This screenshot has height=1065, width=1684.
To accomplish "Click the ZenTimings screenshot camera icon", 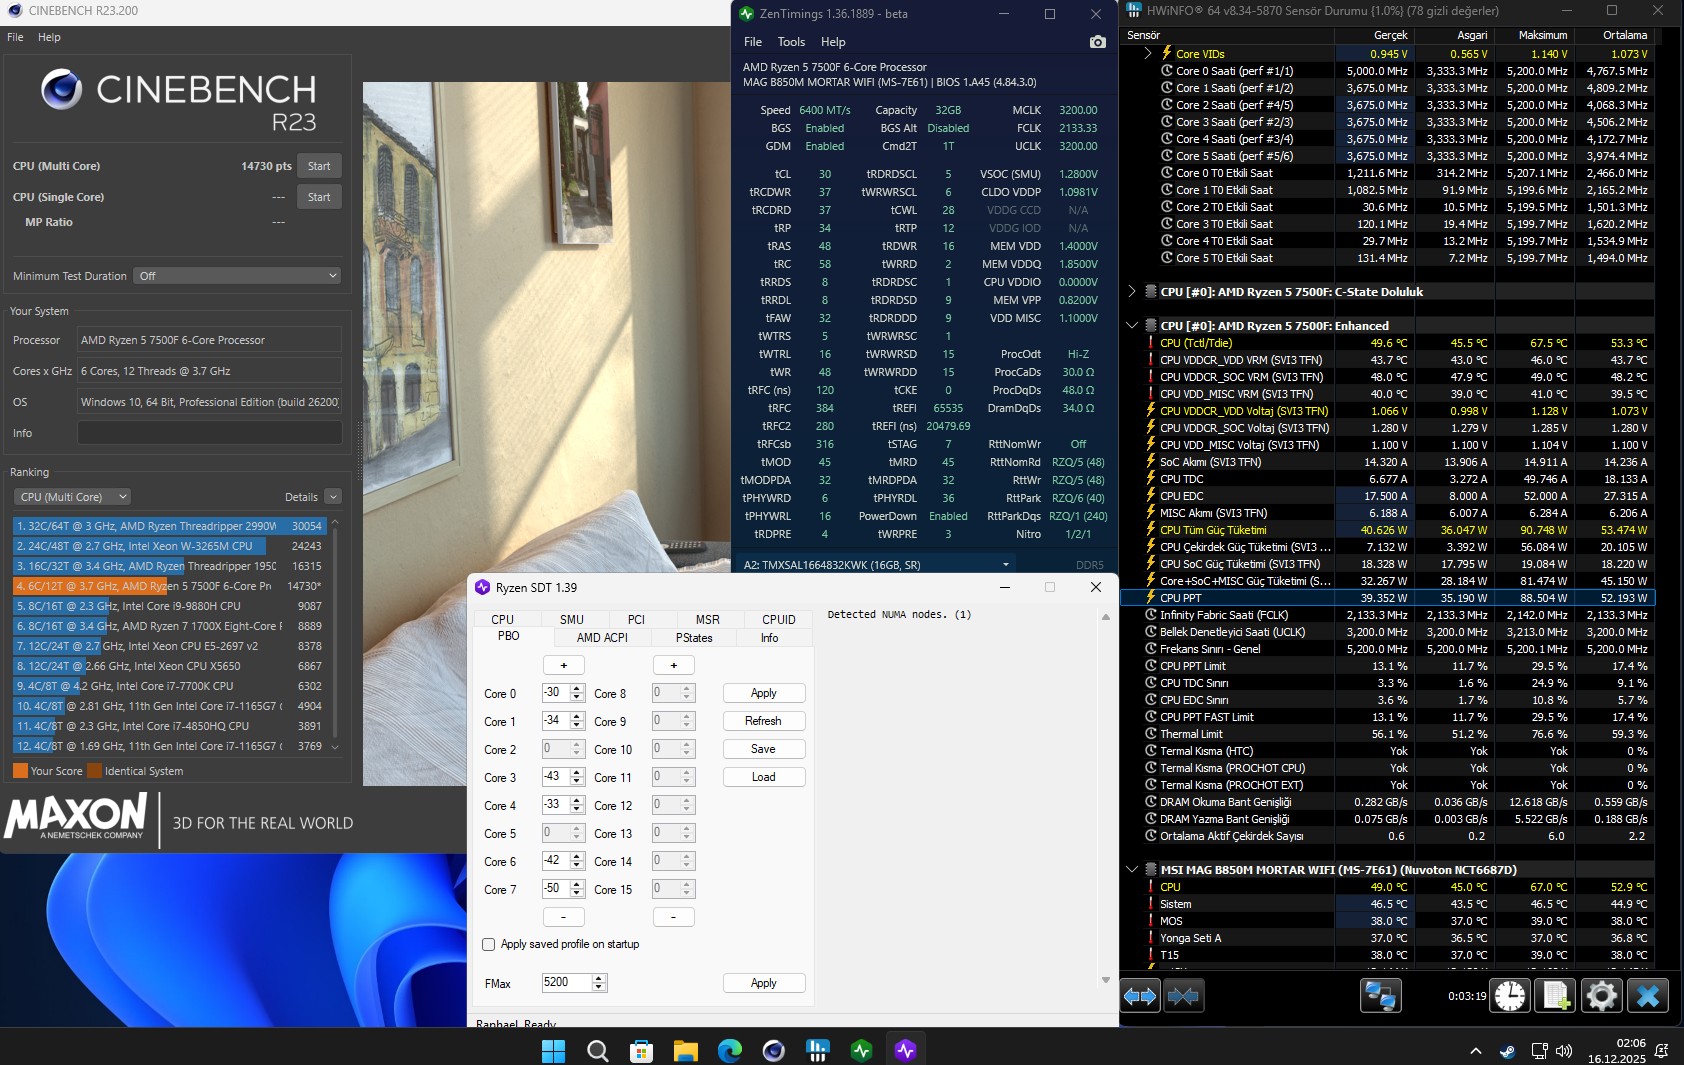I will [x=1097, y=42].
